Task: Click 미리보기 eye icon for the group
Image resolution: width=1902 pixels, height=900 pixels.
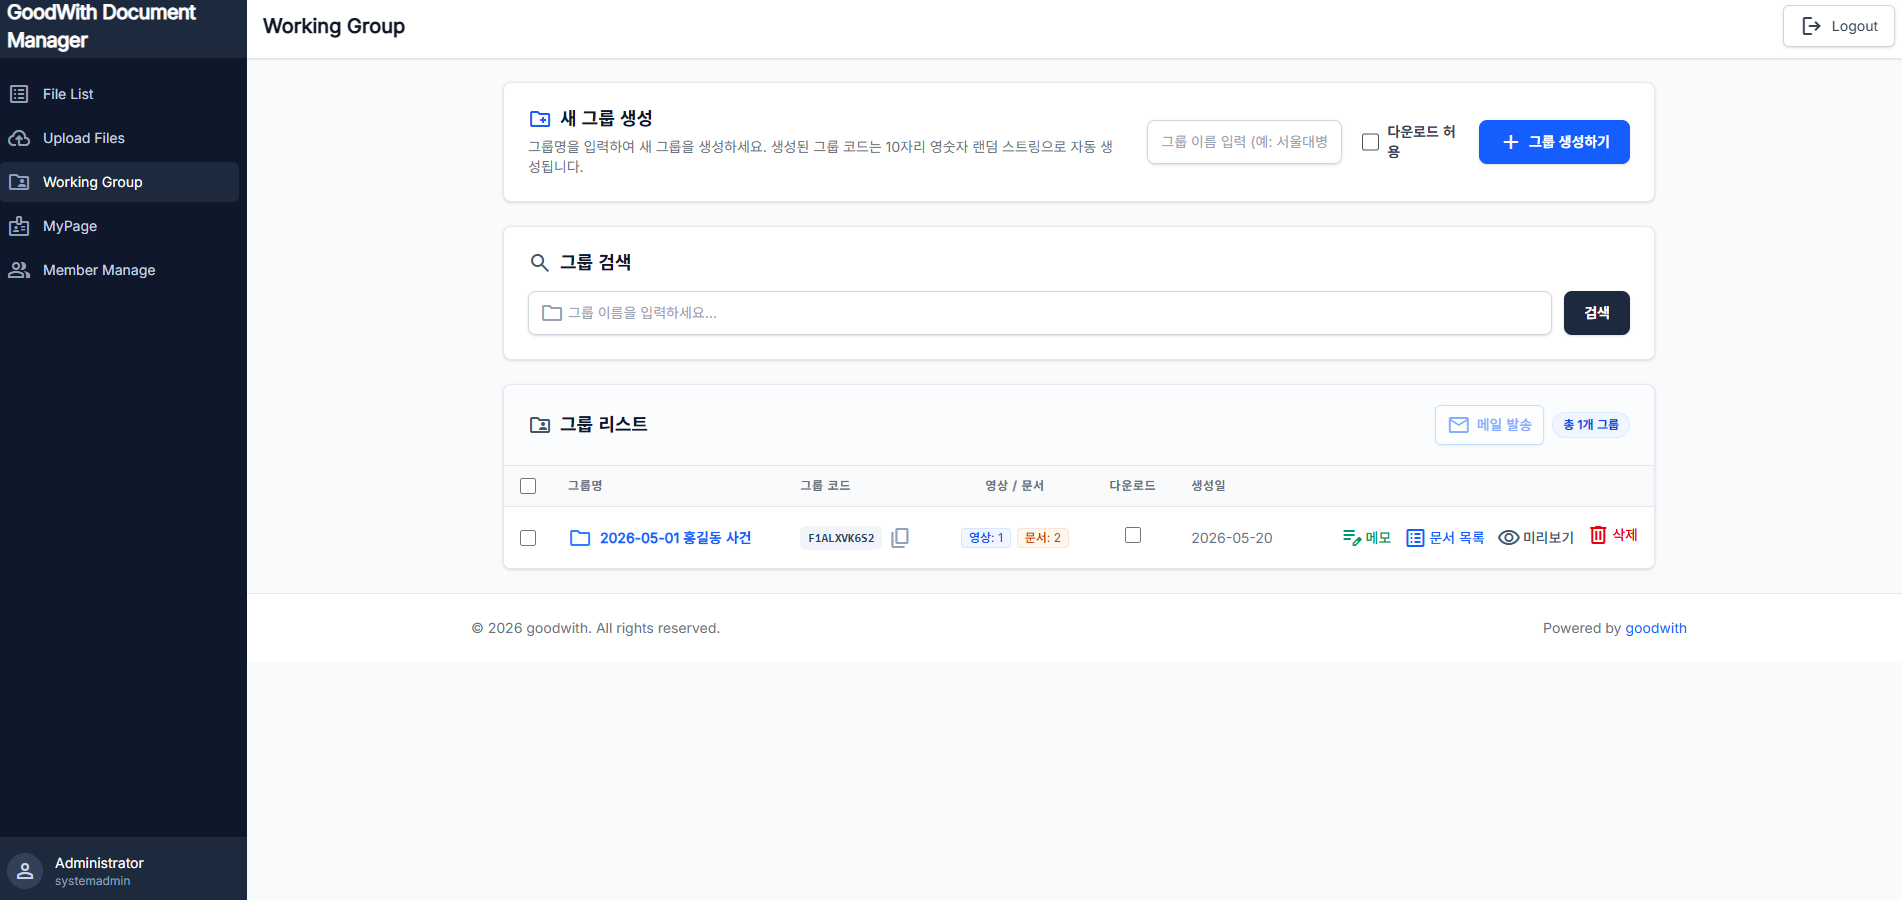Action: click(x=1509, y=538)
